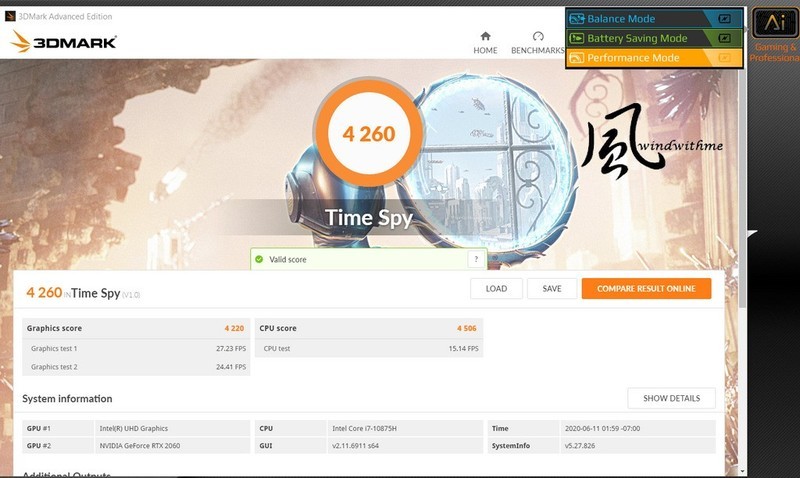This screenshot has width=800, height=478.
Task: Toggle the Battery Saving Mode graph button
Action: coord(724,38)
